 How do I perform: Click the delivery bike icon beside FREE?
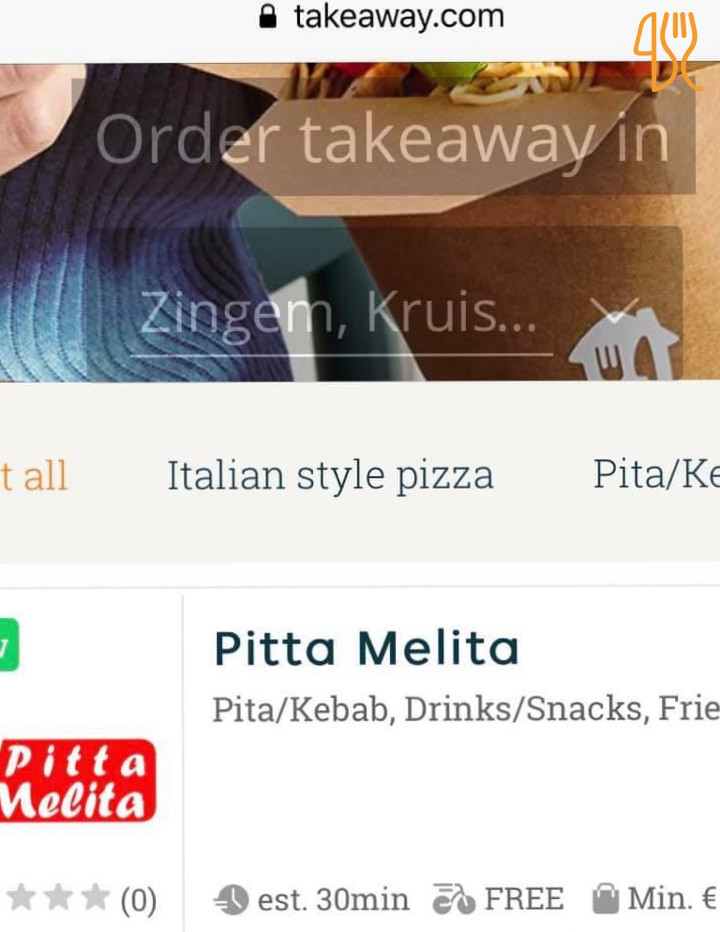click(454, 898)
